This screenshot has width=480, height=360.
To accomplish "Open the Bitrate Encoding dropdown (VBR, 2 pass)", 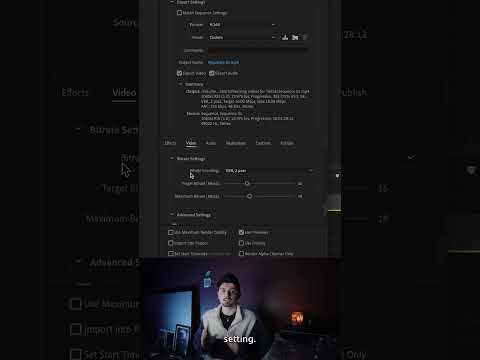I will click(x=269, y=171).
